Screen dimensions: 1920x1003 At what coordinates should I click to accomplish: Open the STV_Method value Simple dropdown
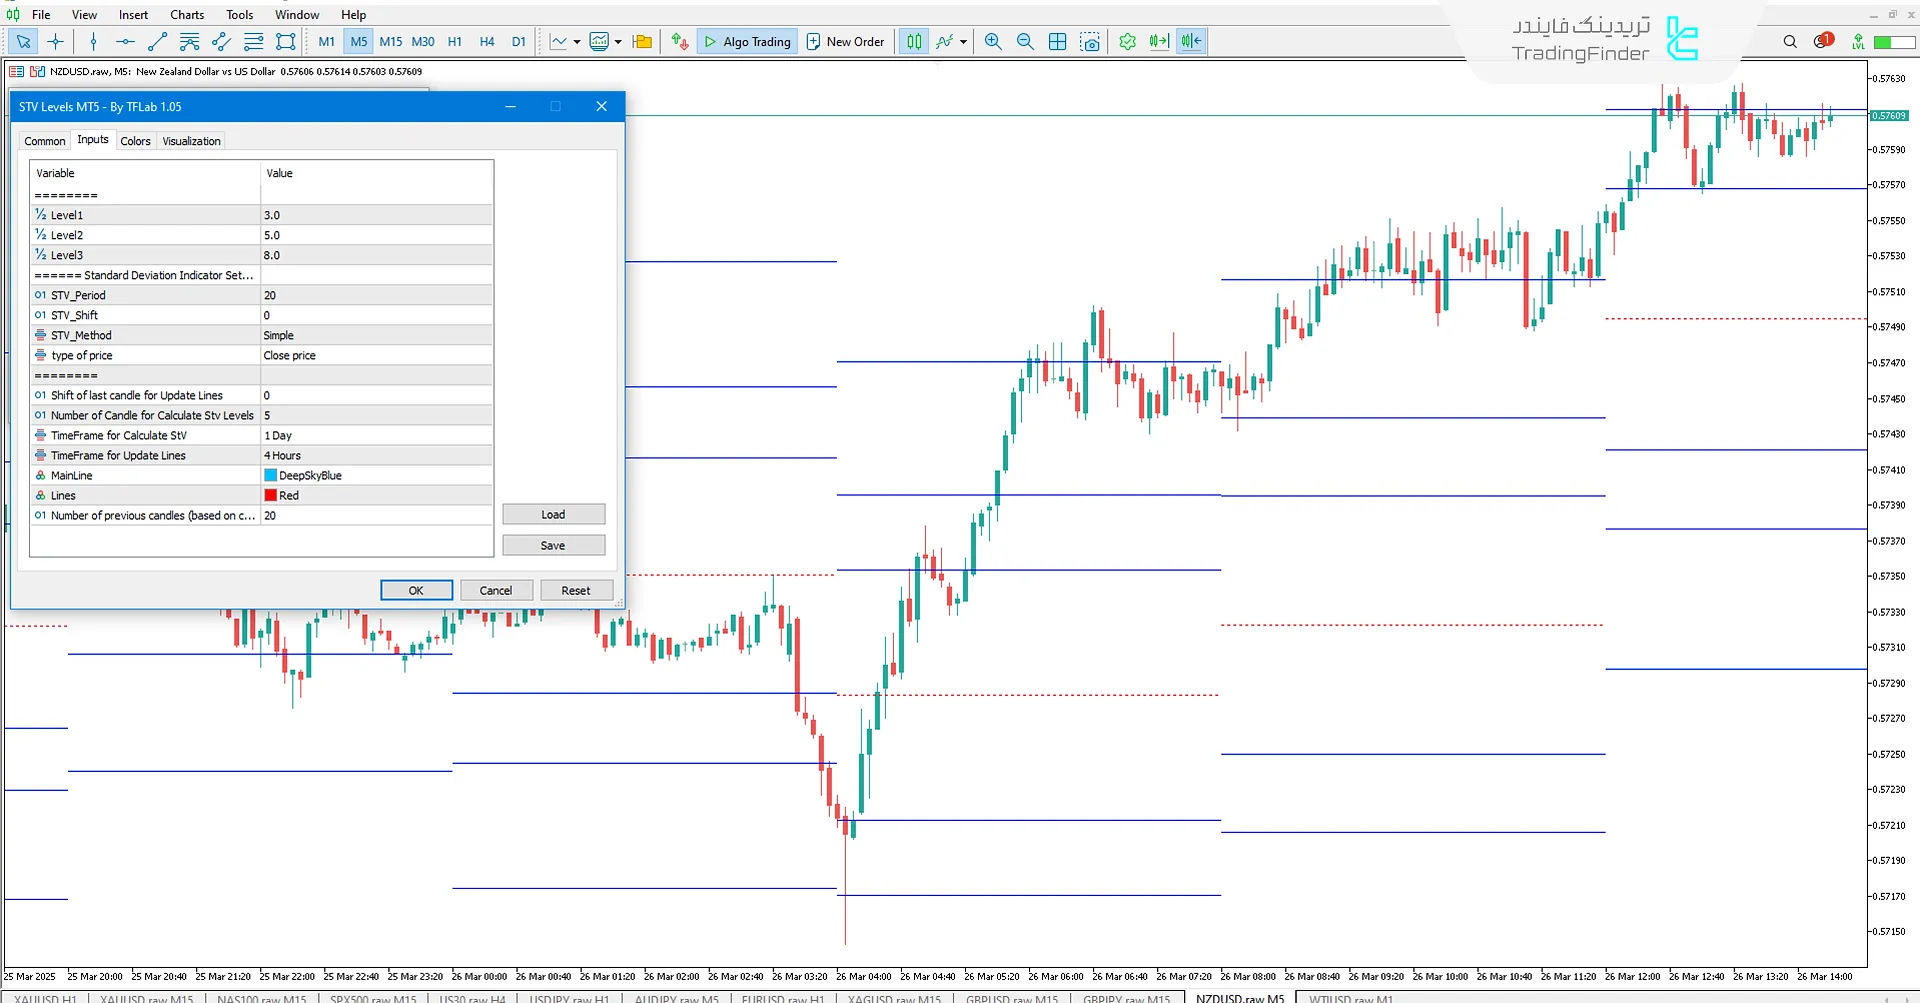[x=376, y=335]
